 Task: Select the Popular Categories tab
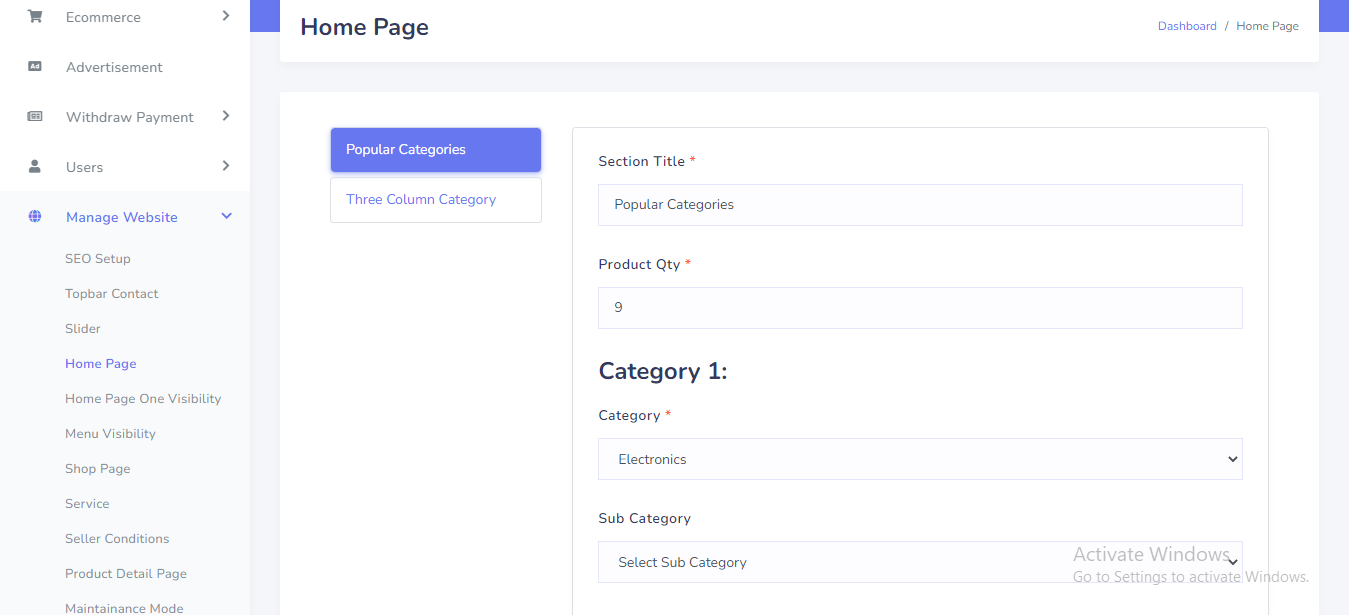[435, 150]
